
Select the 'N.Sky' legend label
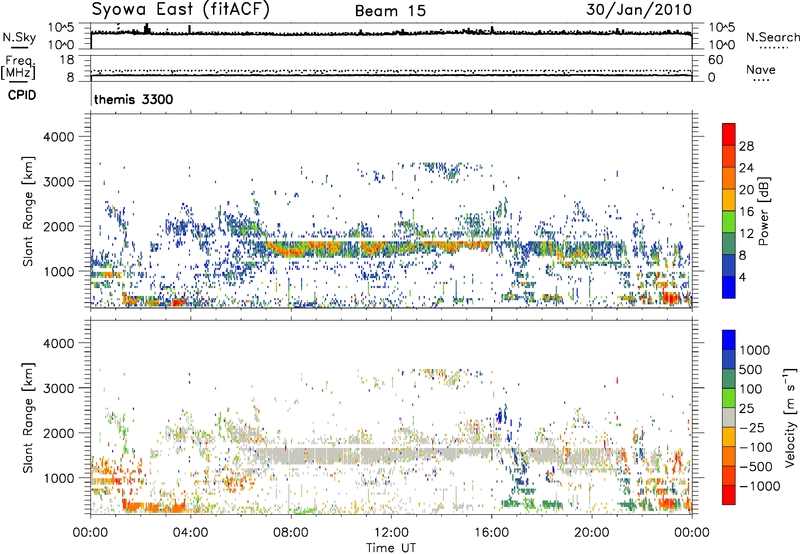[19, 37]
